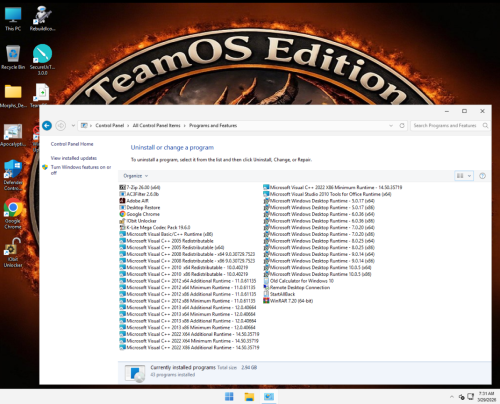Screen dimensions: 500x404
Task: Select the AC3Filter 2.6.0b icon
Action: coord(122,194)
